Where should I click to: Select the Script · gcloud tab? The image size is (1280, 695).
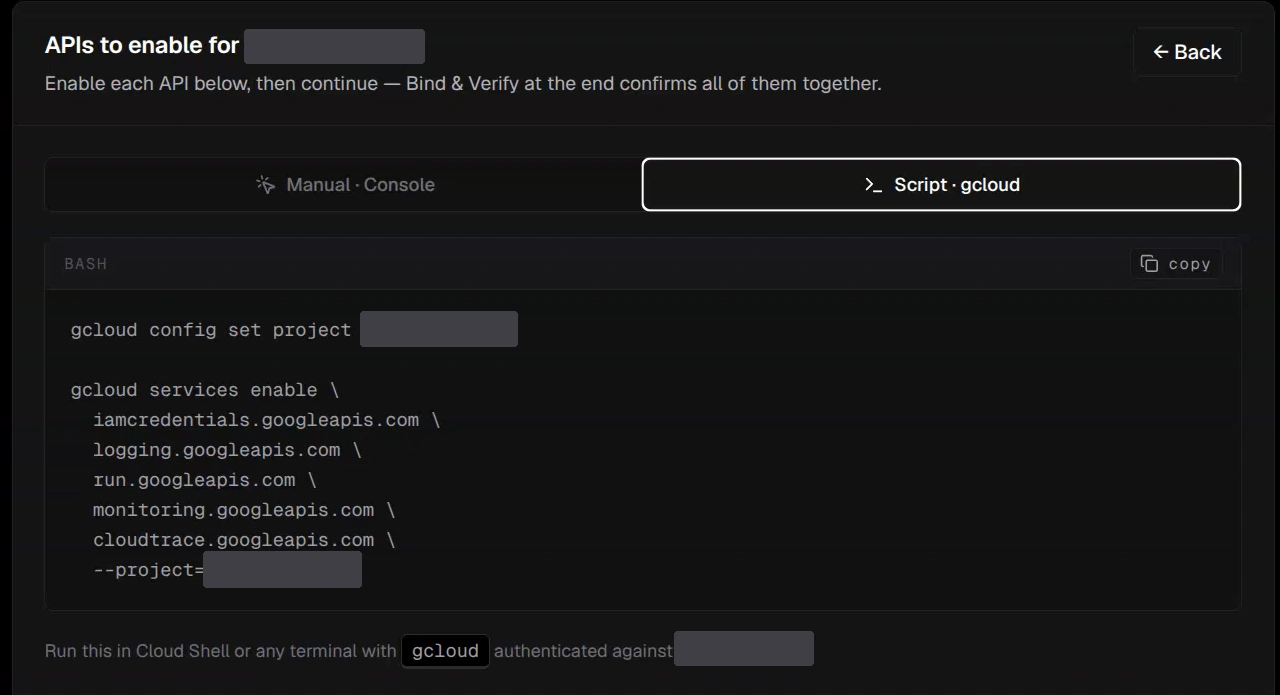pos(941,184)
